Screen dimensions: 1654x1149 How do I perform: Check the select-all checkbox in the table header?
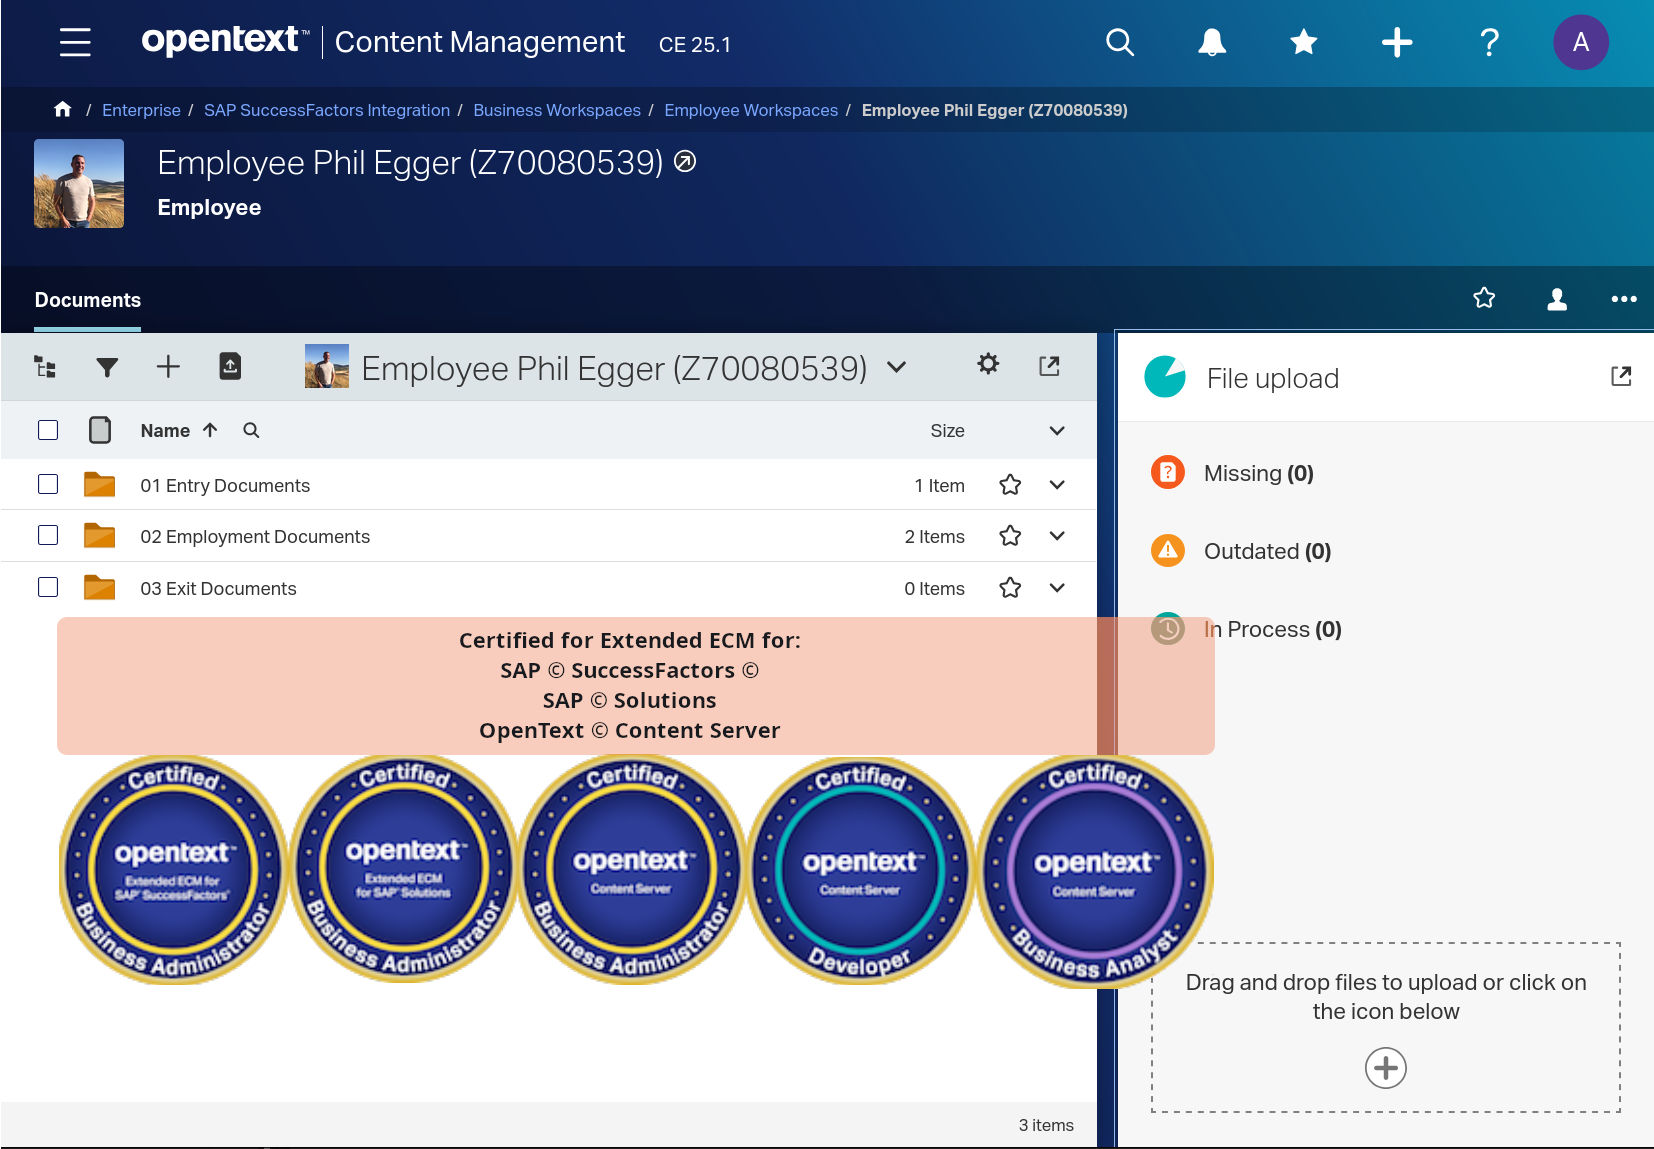[47, 429]
